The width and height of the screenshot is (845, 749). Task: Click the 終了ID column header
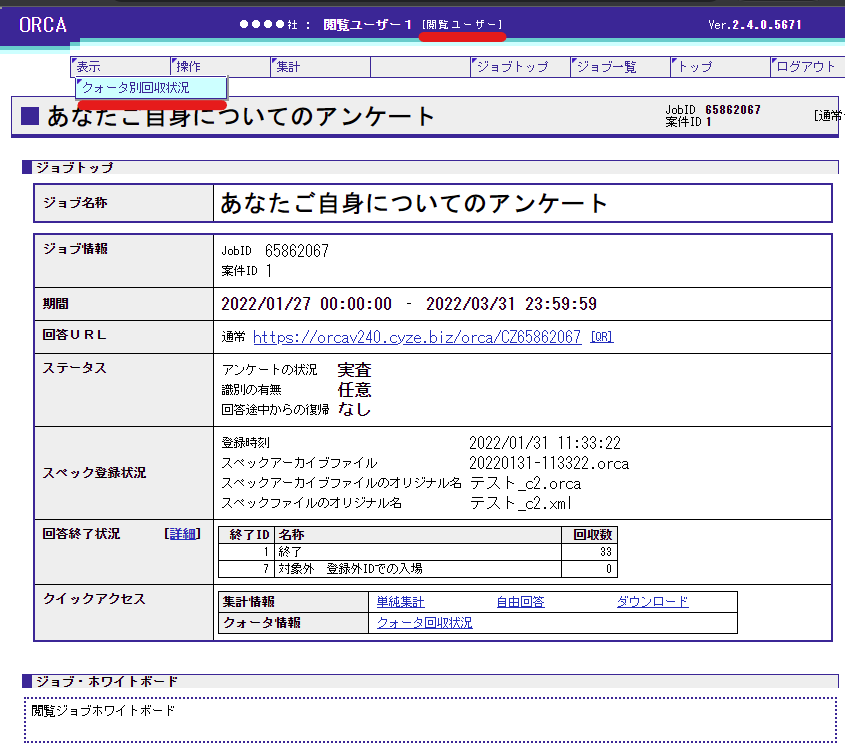pos(247,535)
